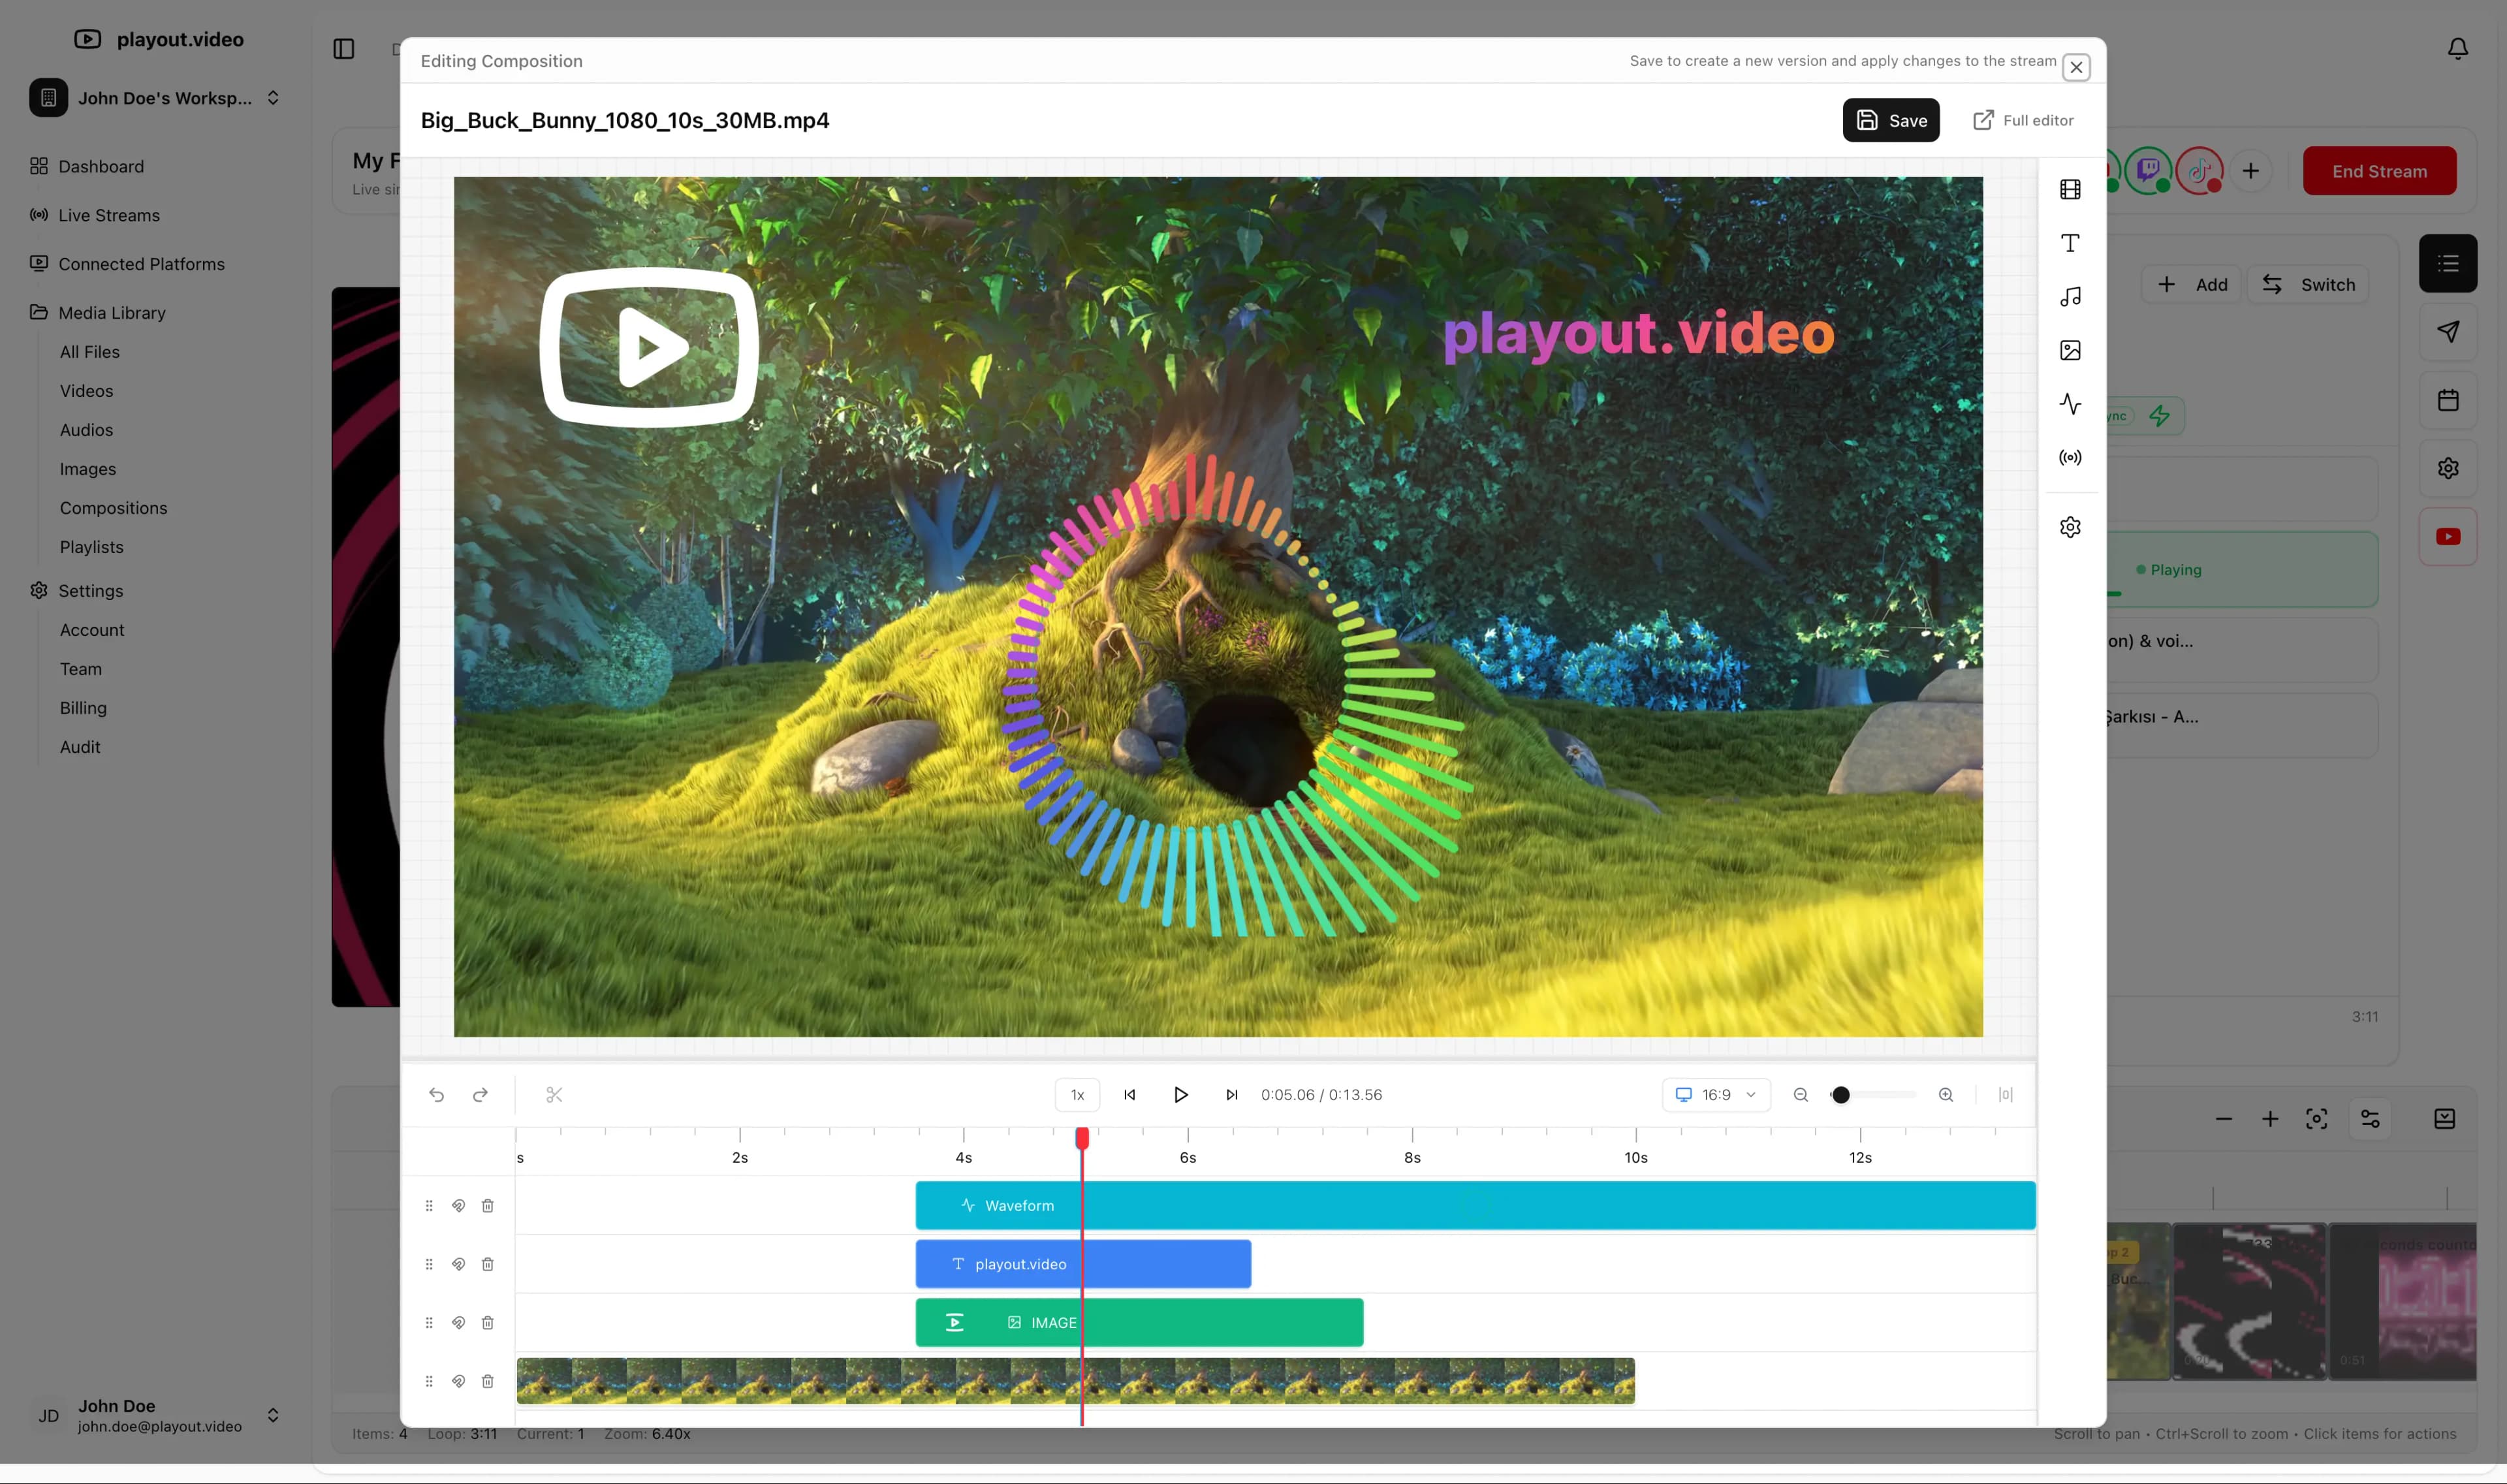Open the 16:9 aspect ratio dropdown
The width and height of the screenshot is (2507, 1484).
click(x=1715, y=1094)
